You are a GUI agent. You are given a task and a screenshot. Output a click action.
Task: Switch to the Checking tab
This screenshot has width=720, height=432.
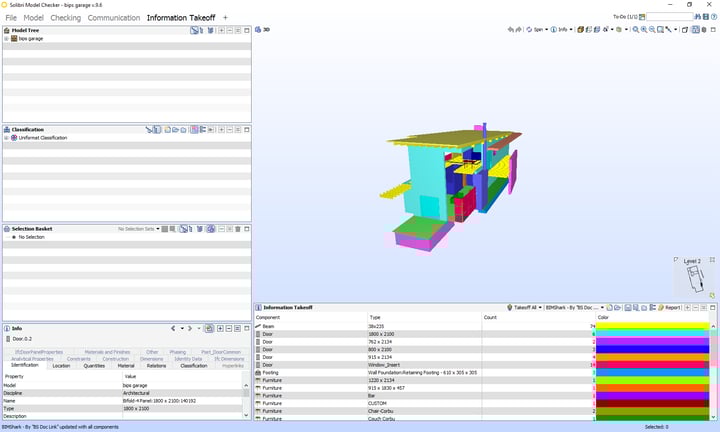pos(66,18)
